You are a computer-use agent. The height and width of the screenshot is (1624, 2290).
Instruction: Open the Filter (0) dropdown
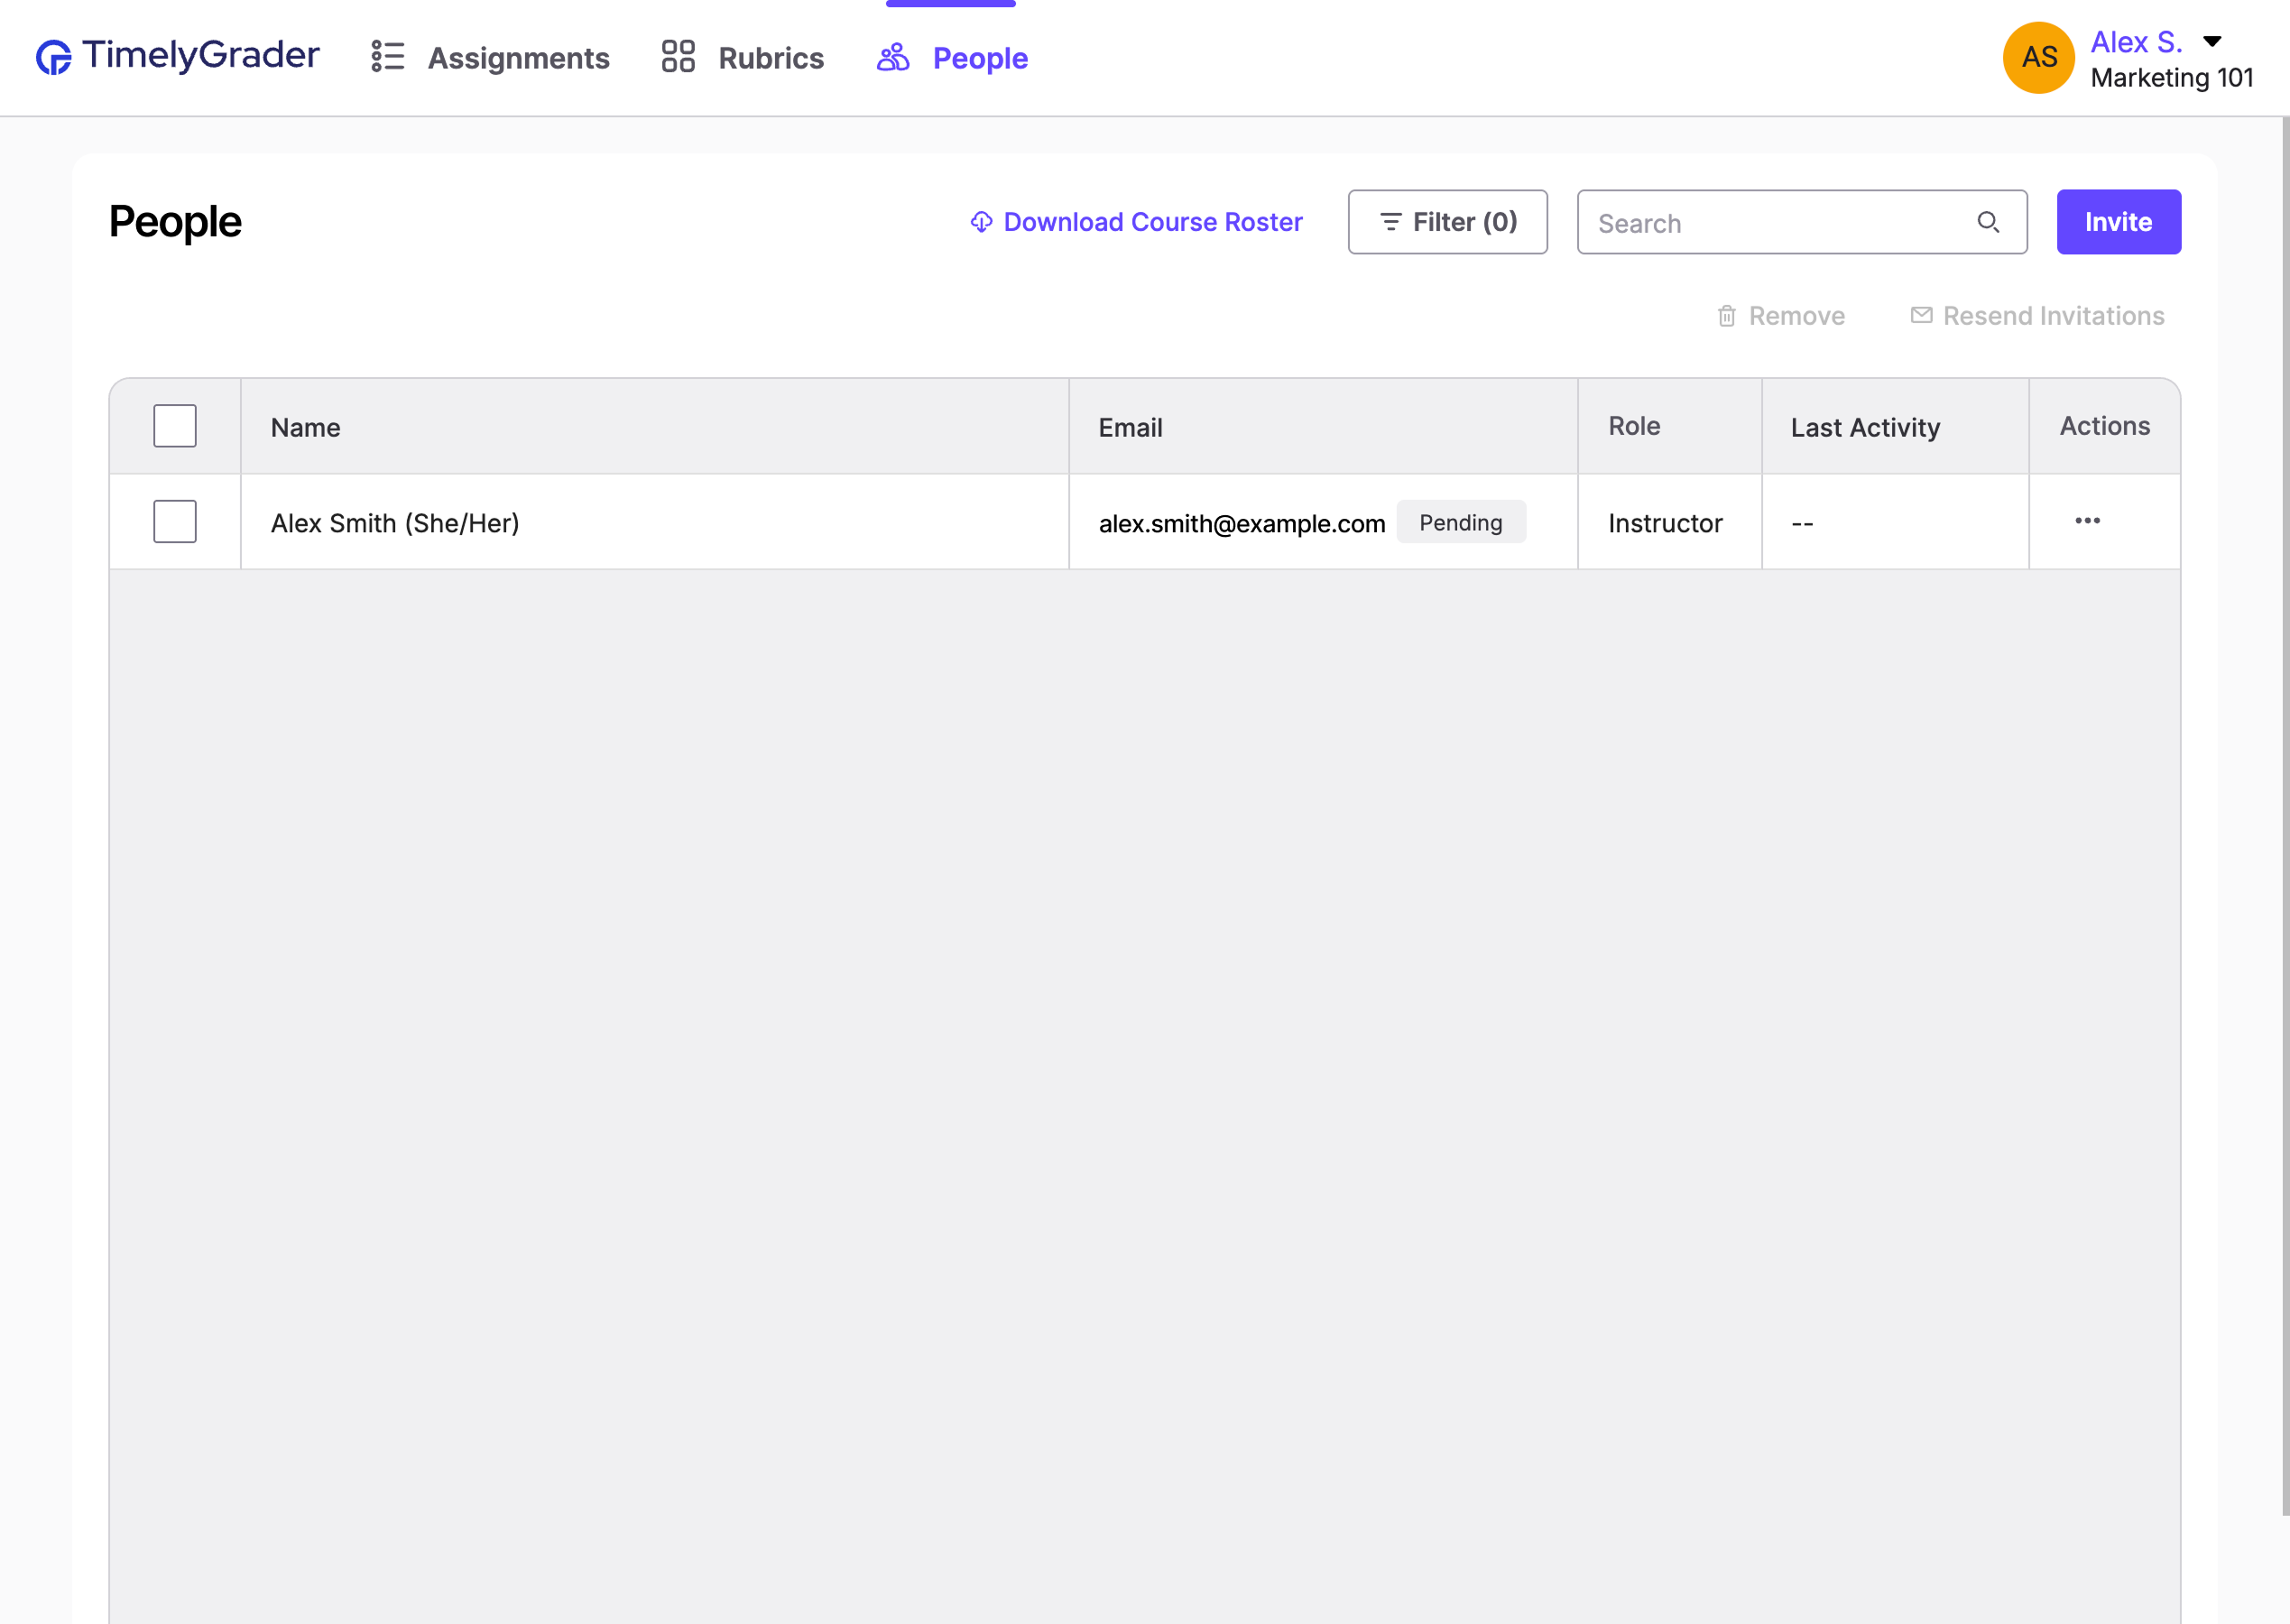[1447, 222]
